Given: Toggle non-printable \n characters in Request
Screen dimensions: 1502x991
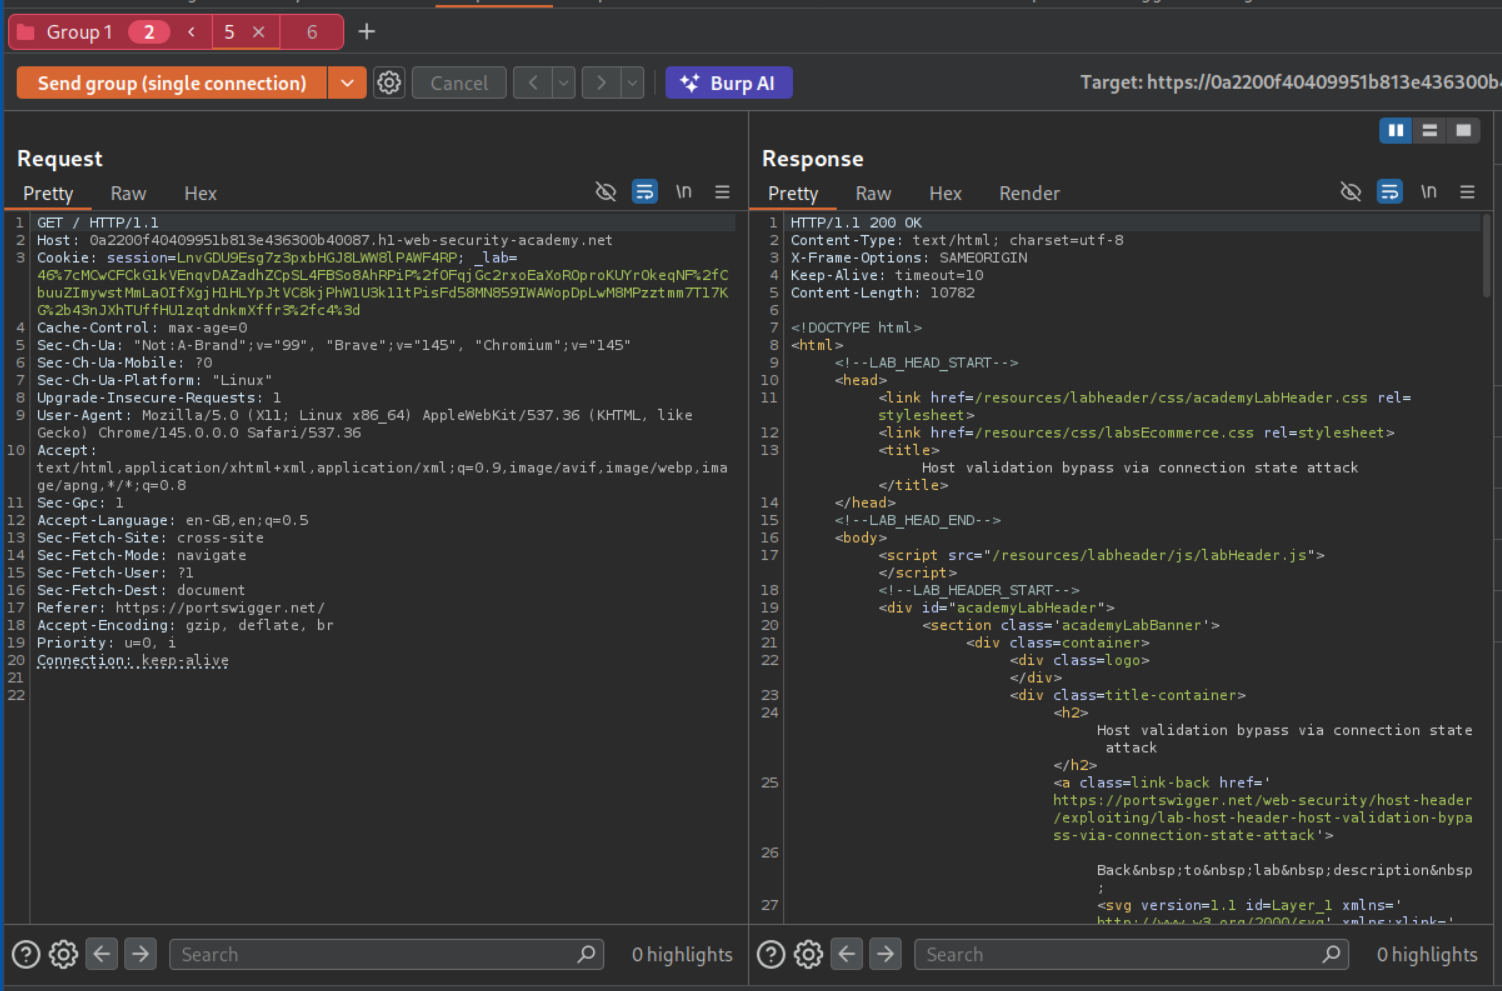Looking at the screenshot, I should click(x=683, y=192).
